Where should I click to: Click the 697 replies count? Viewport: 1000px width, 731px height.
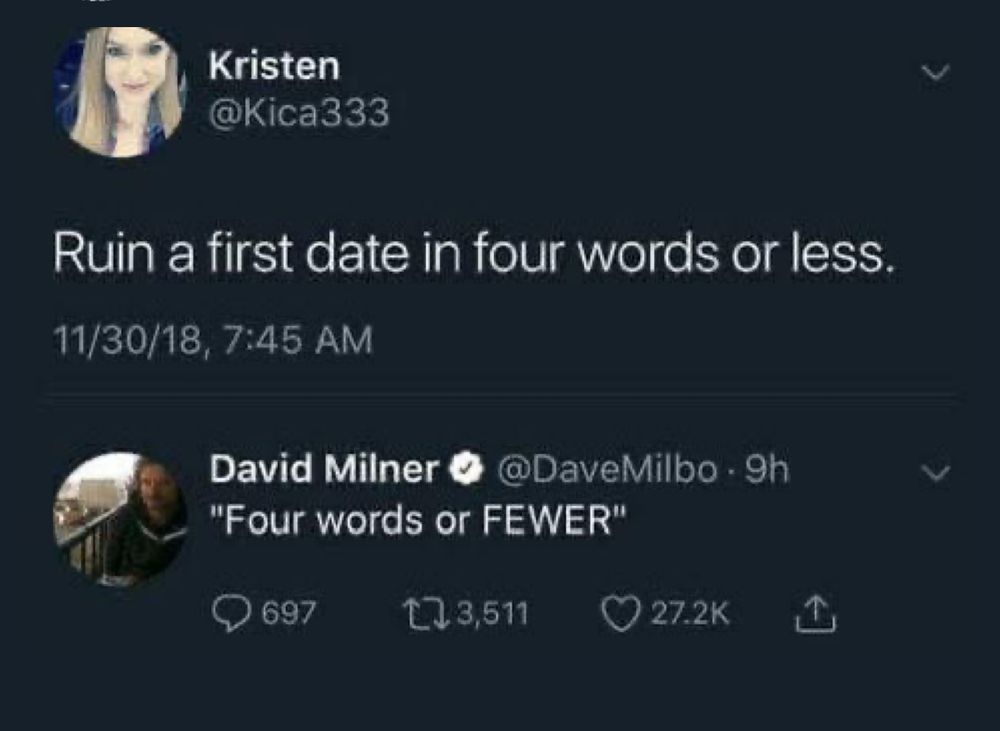(290, 614)
